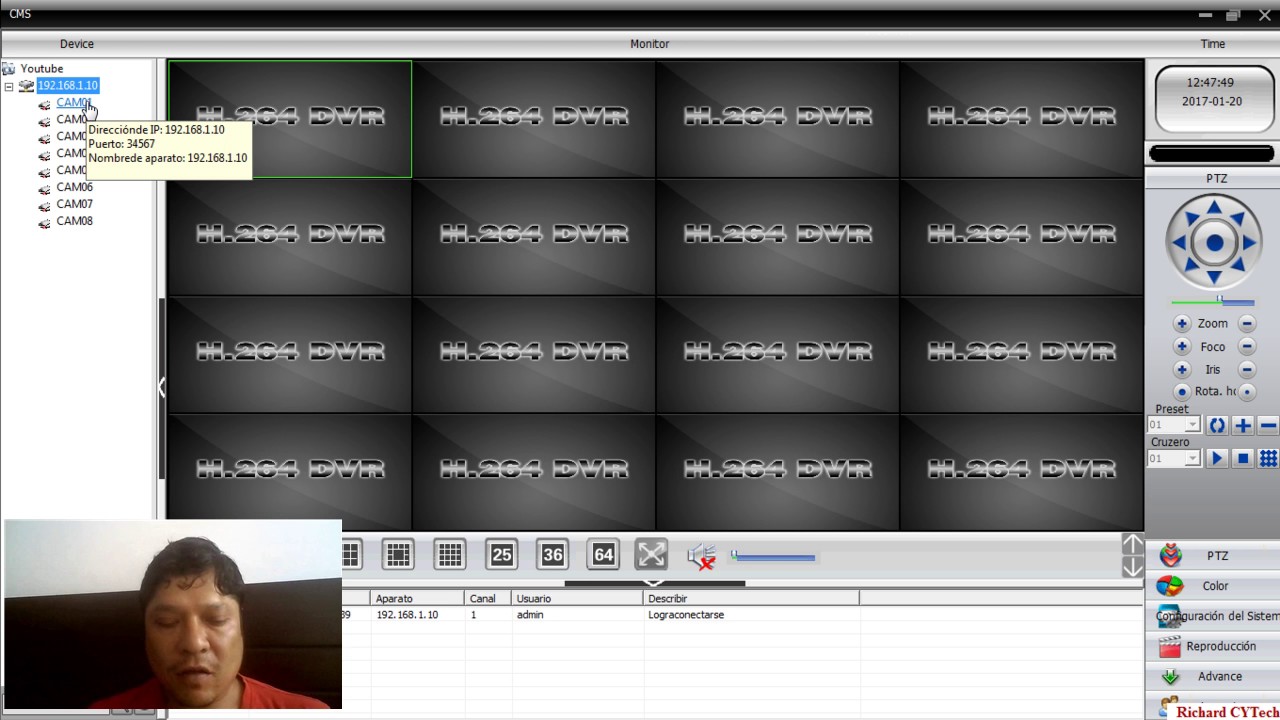Sort the log by Canal column

tap(488, 598)
